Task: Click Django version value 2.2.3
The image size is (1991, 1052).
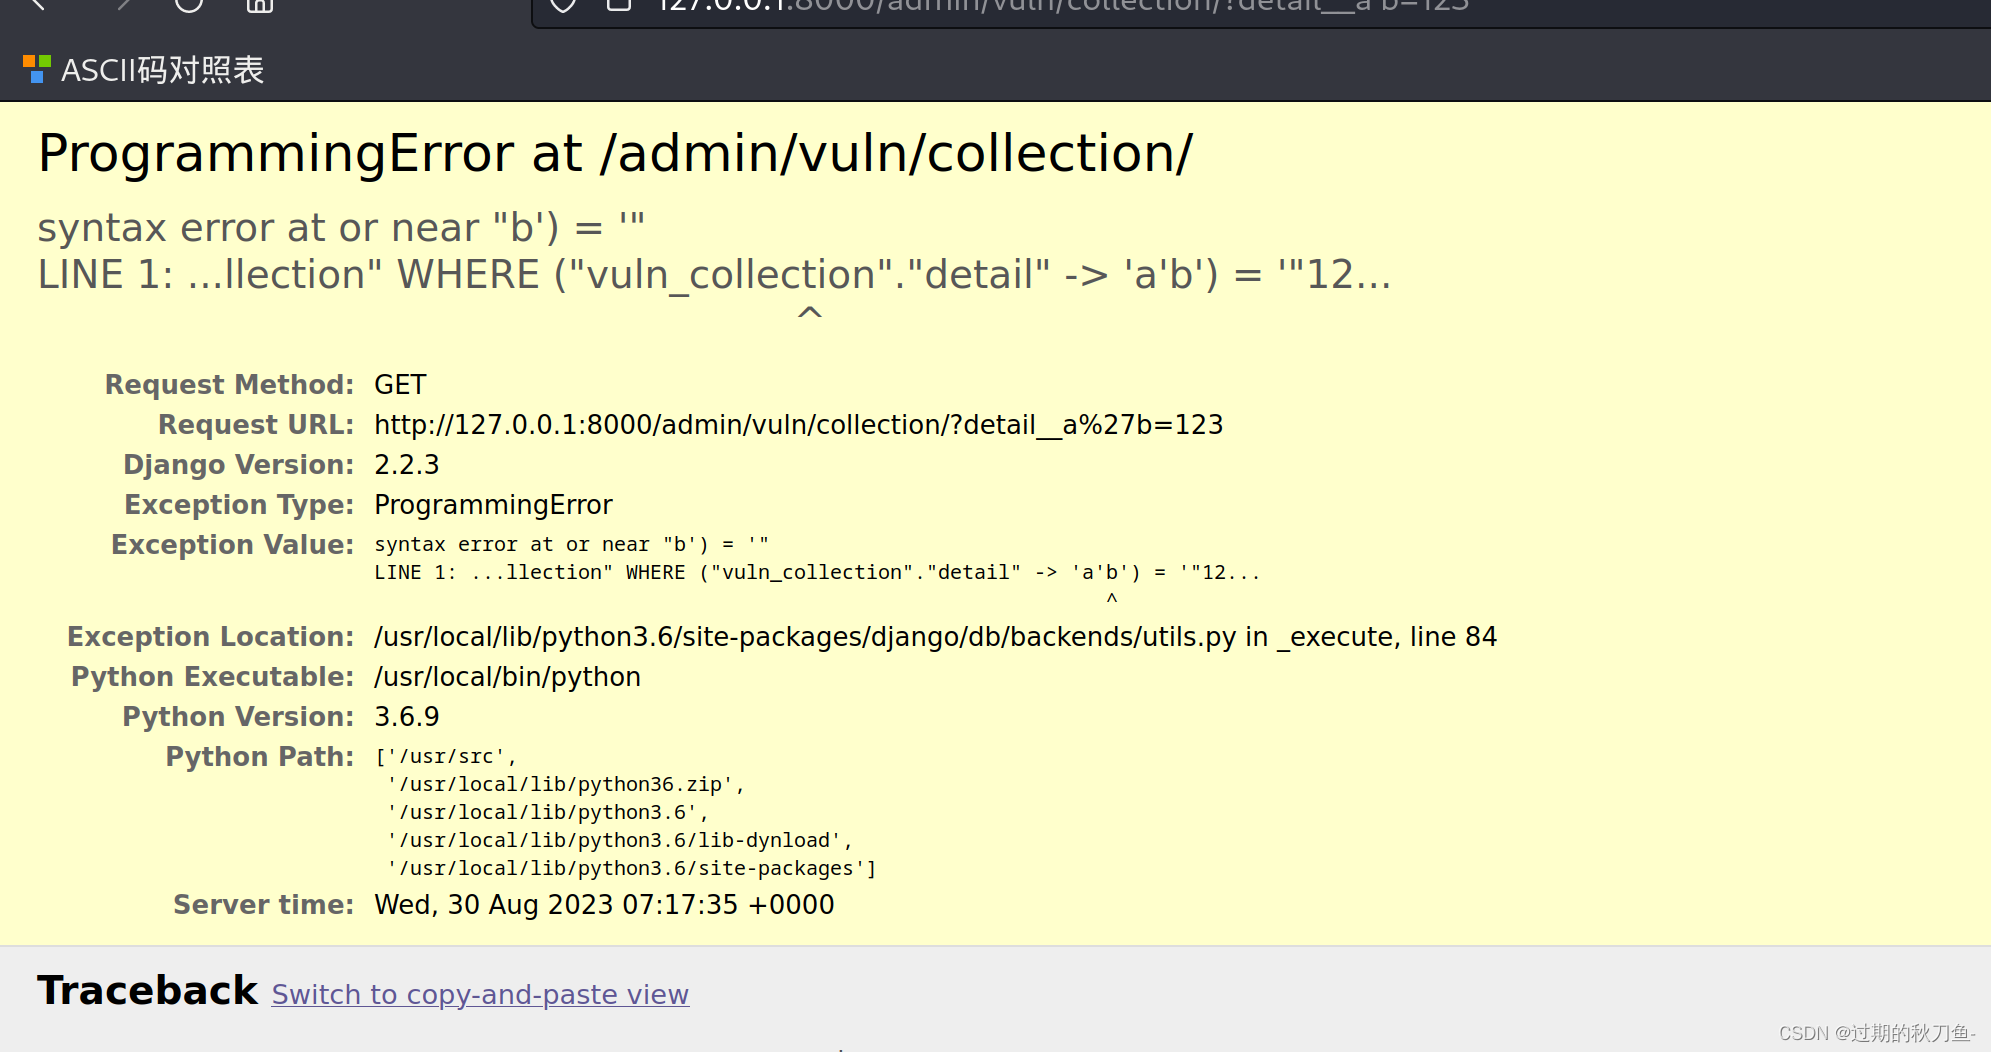Action: point(406,465)
